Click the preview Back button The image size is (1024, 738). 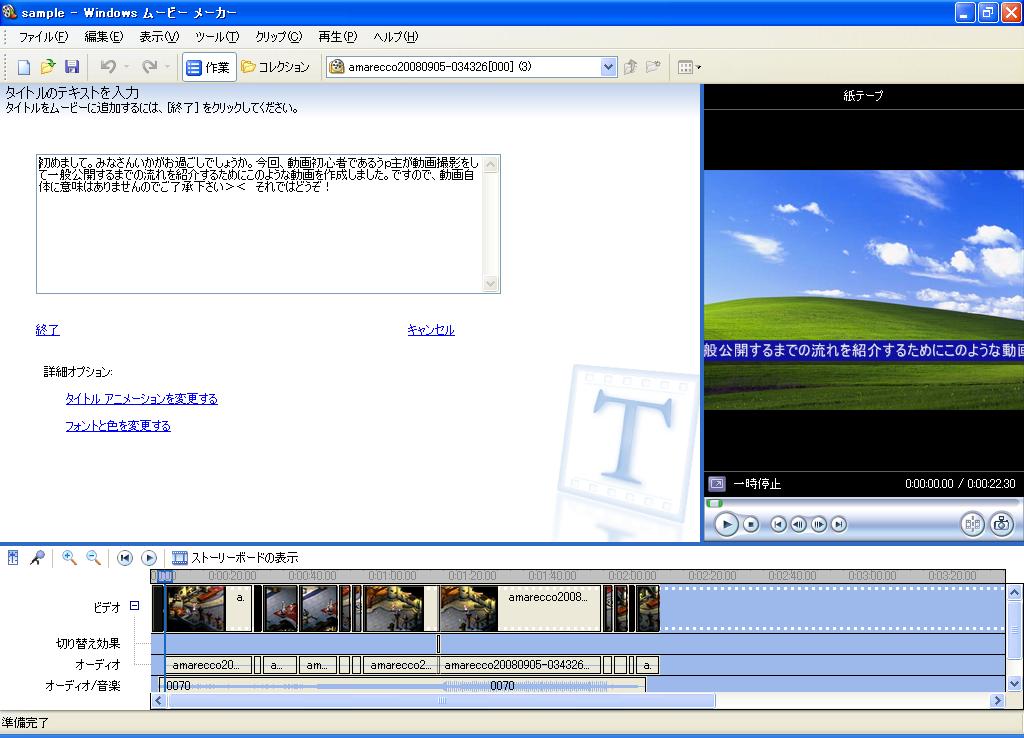coord(778,524)
